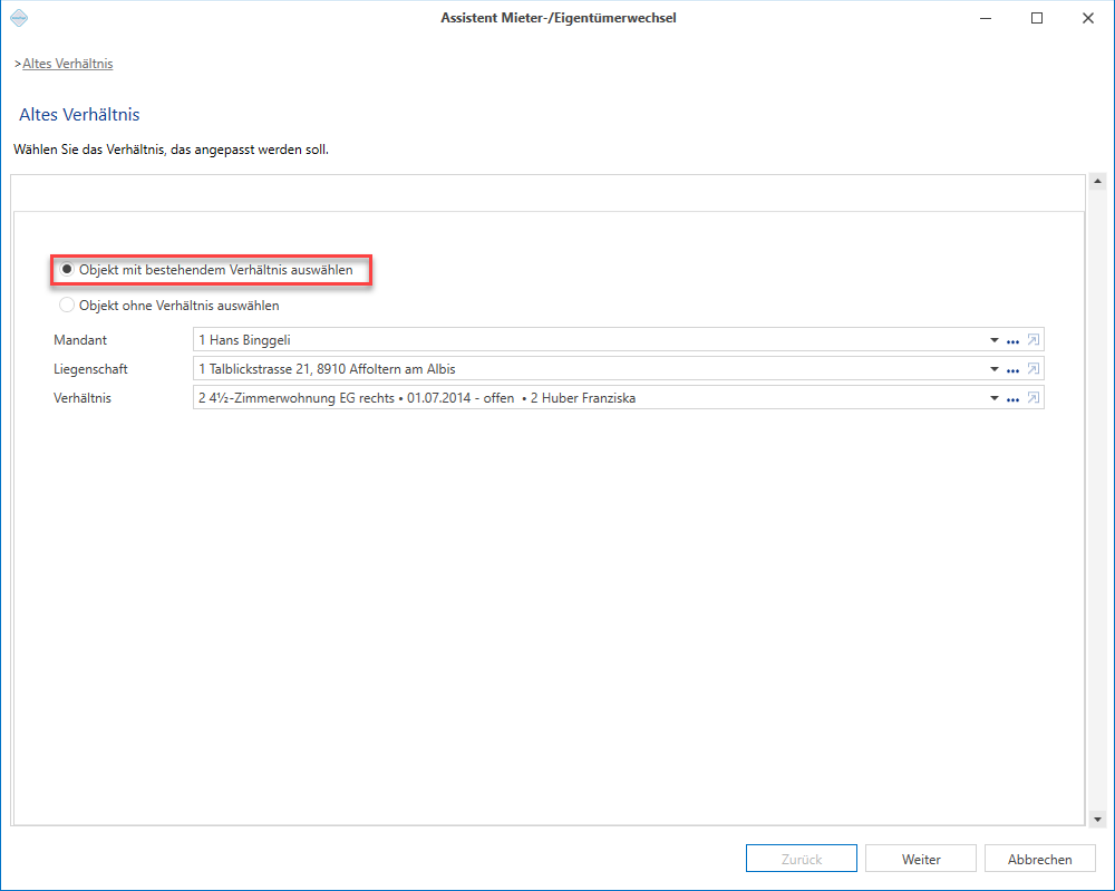
Task: Click the Weiter button
Action: pyautogui.click(x=921, y=859)
